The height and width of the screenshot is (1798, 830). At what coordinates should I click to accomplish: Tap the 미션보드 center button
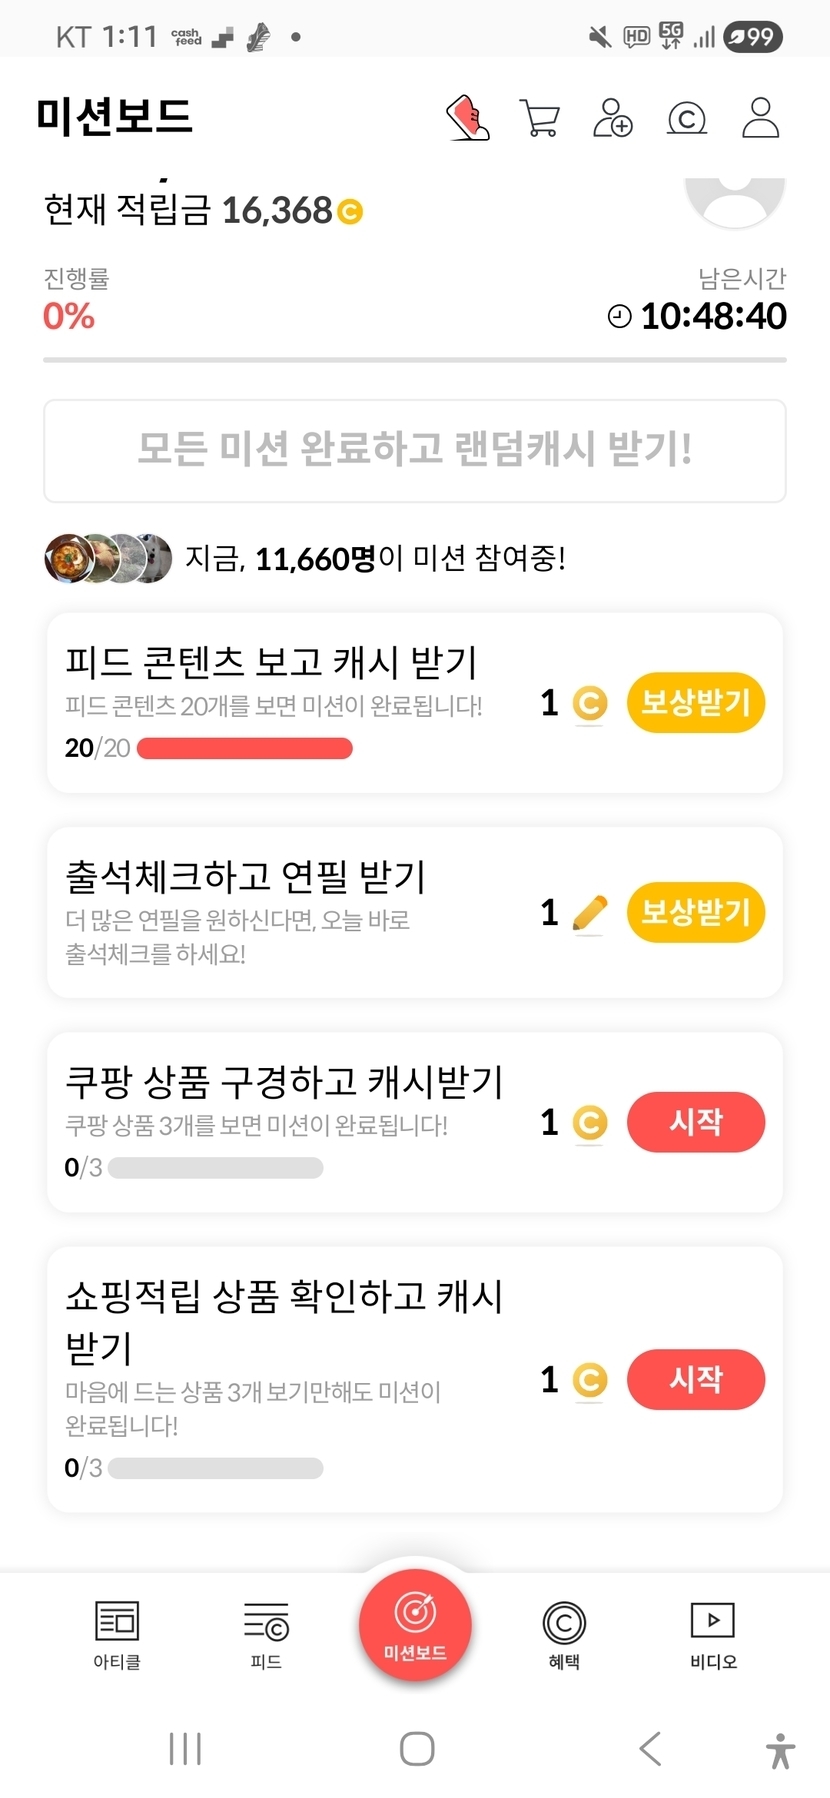click(x=415, y=1626)
